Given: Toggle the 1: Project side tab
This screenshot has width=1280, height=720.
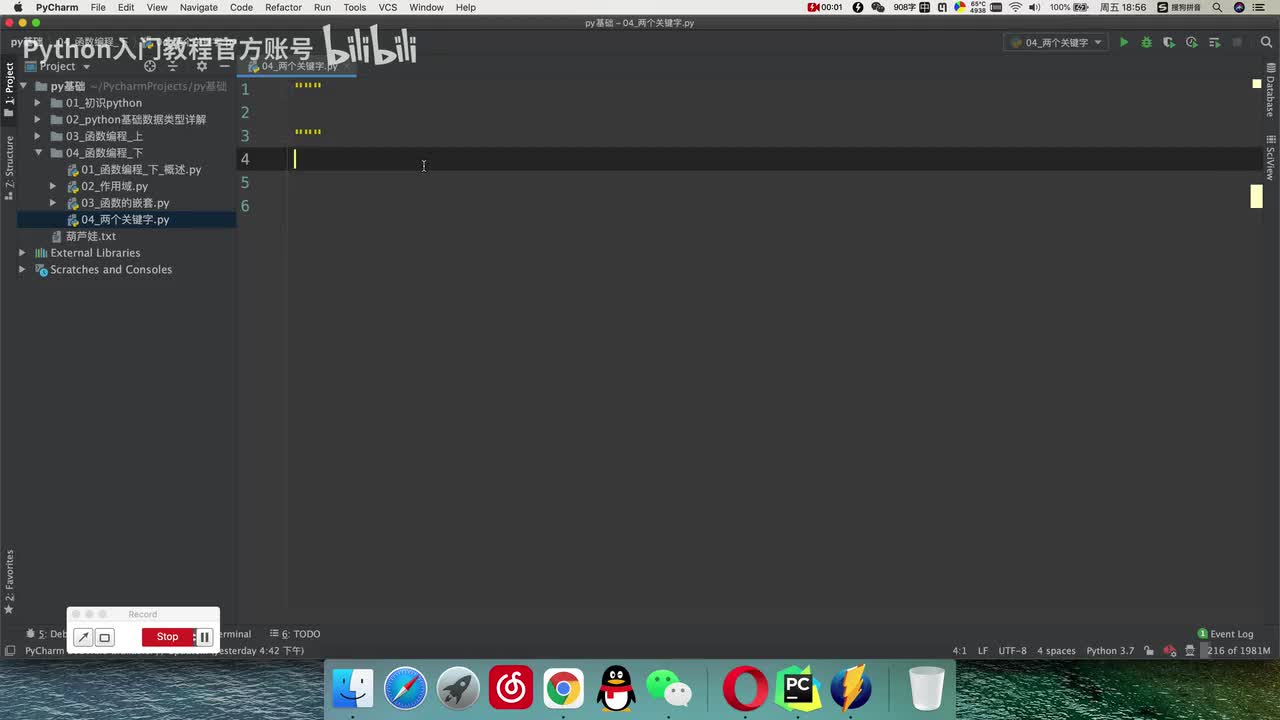Looking at the screenshot, I should tap(9, 91).
